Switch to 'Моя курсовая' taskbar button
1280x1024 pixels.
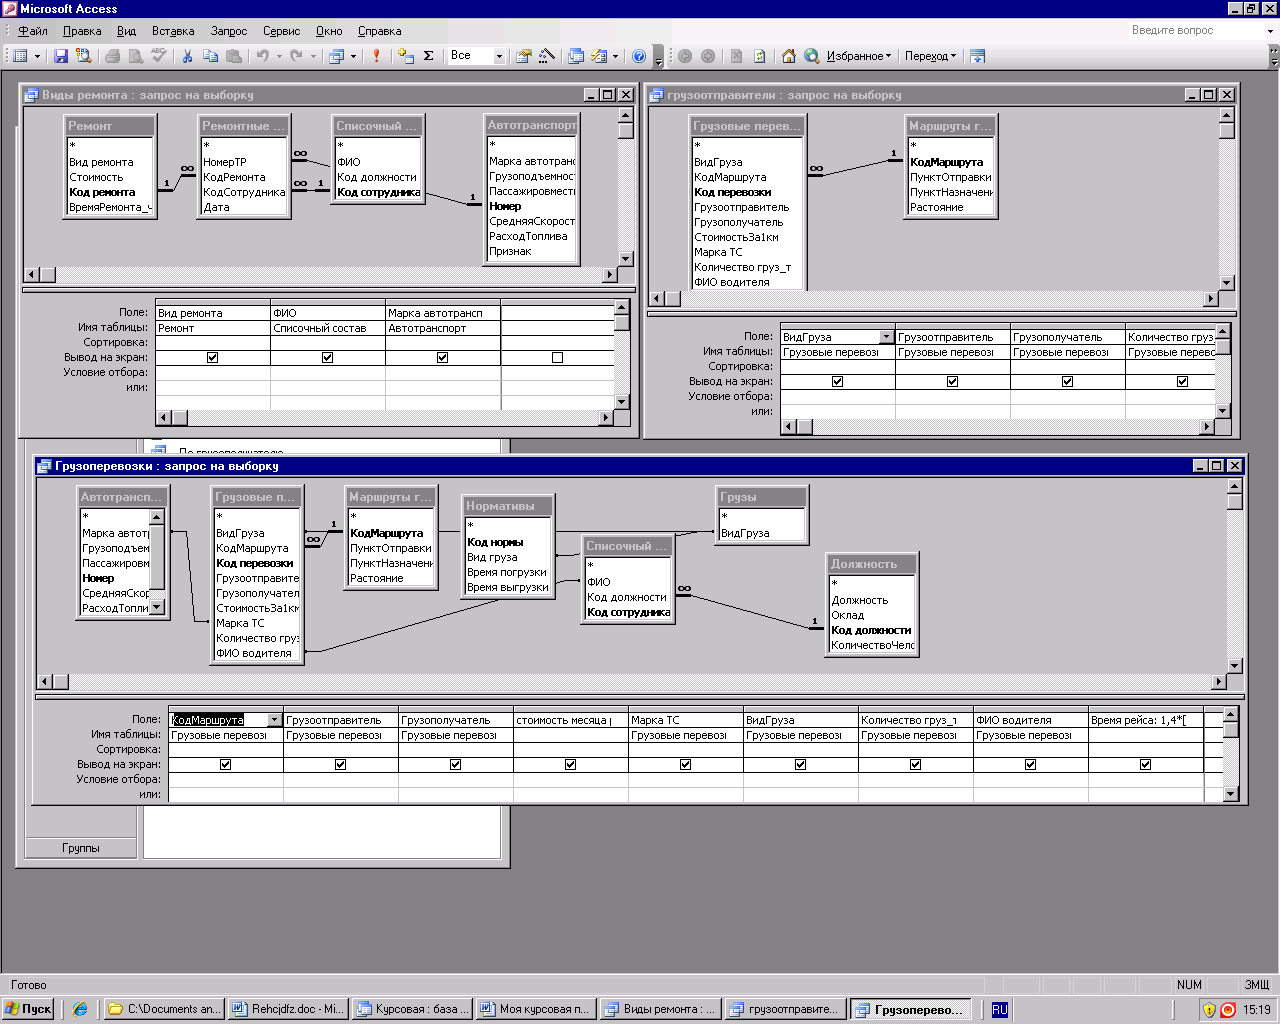(x=536, y=1009)
